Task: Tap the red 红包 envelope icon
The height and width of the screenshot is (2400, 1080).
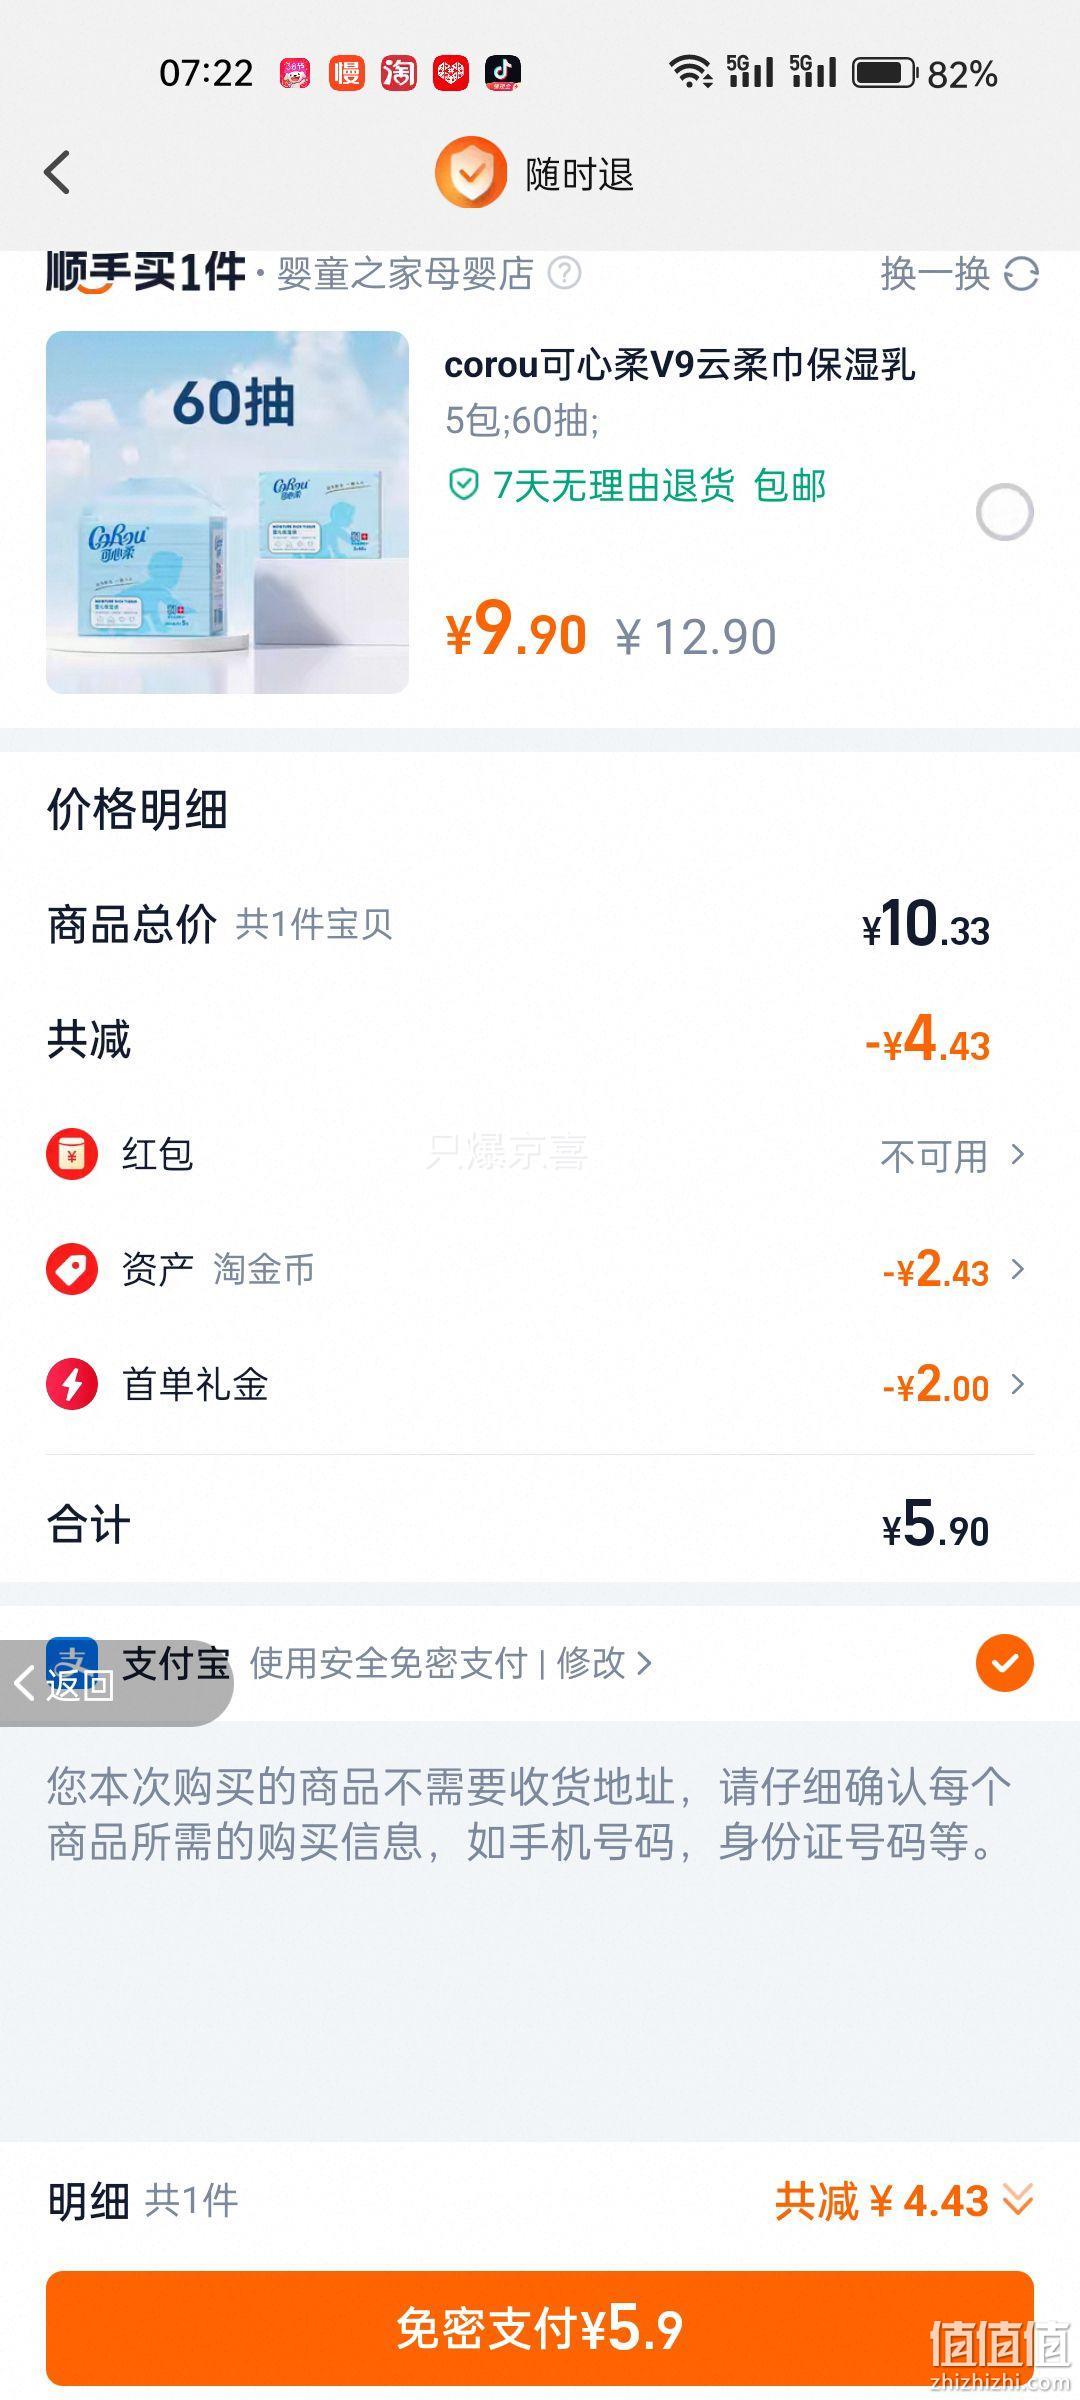Action: click(x=72, y=1154)
